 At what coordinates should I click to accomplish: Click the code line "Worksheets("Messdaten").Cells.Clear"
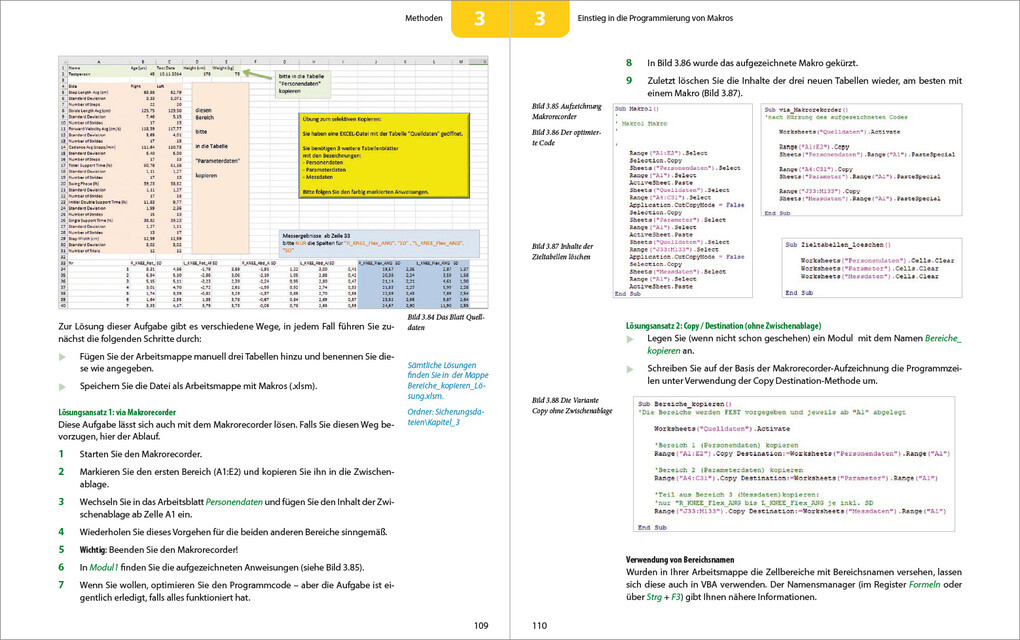click(x=870, y=276)
